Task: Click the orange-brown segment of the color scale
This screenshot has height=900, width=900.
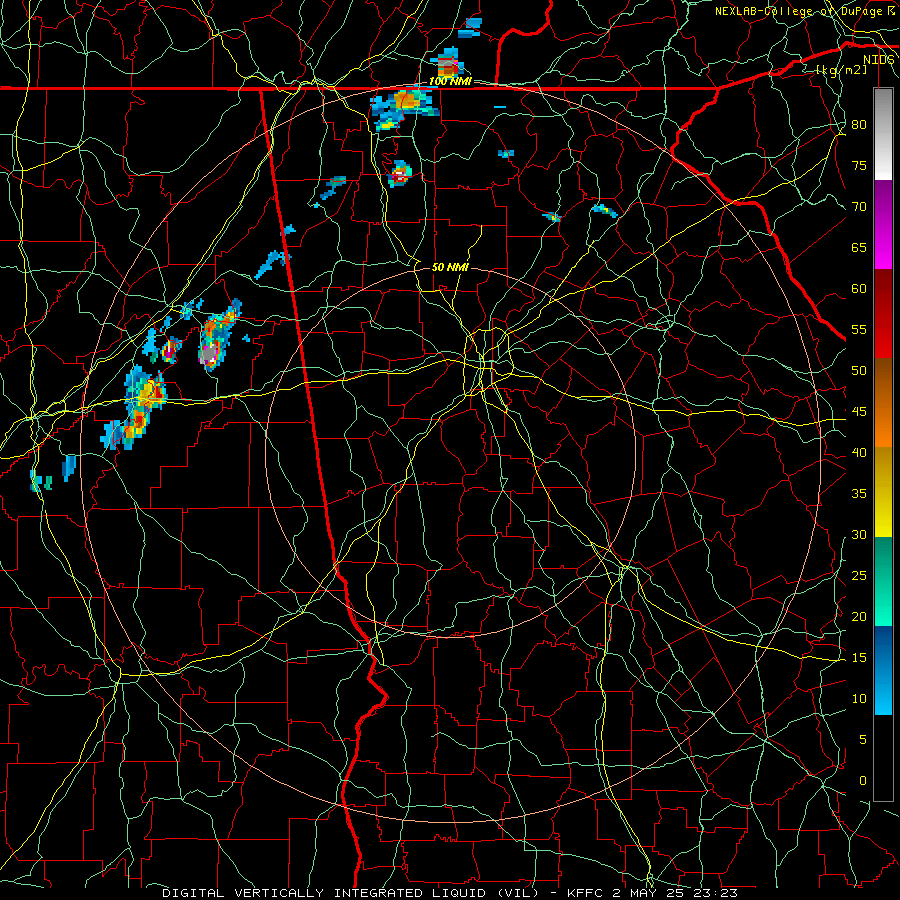Action: [x=883, y=403]
